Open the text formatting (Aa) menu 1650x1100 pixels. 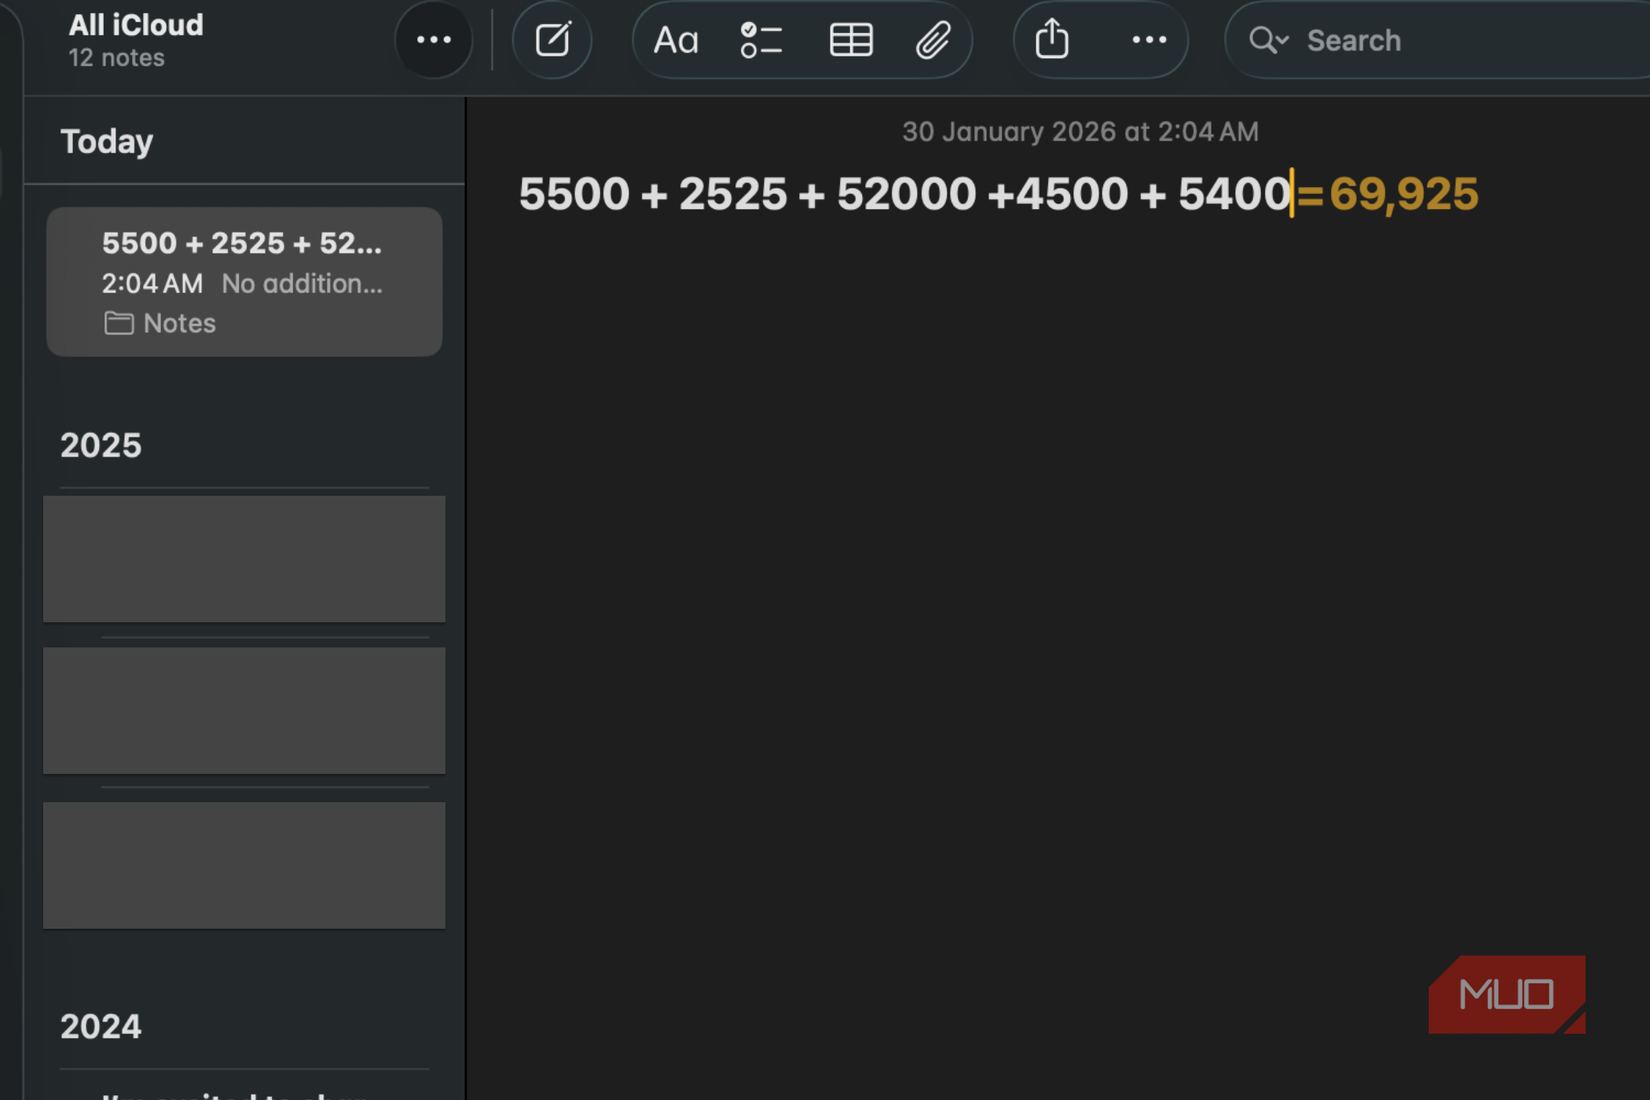pos(676,40)
